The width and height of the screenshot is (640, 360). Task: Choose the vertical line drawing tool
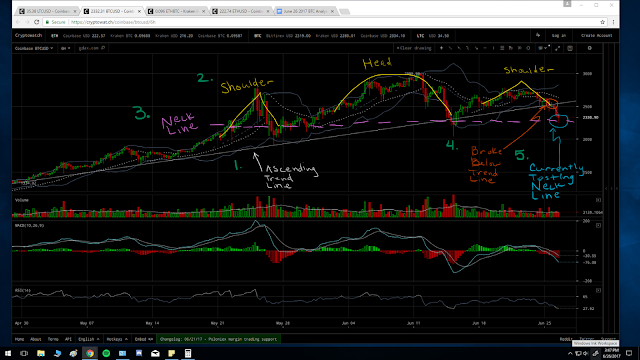pos(493,48)
